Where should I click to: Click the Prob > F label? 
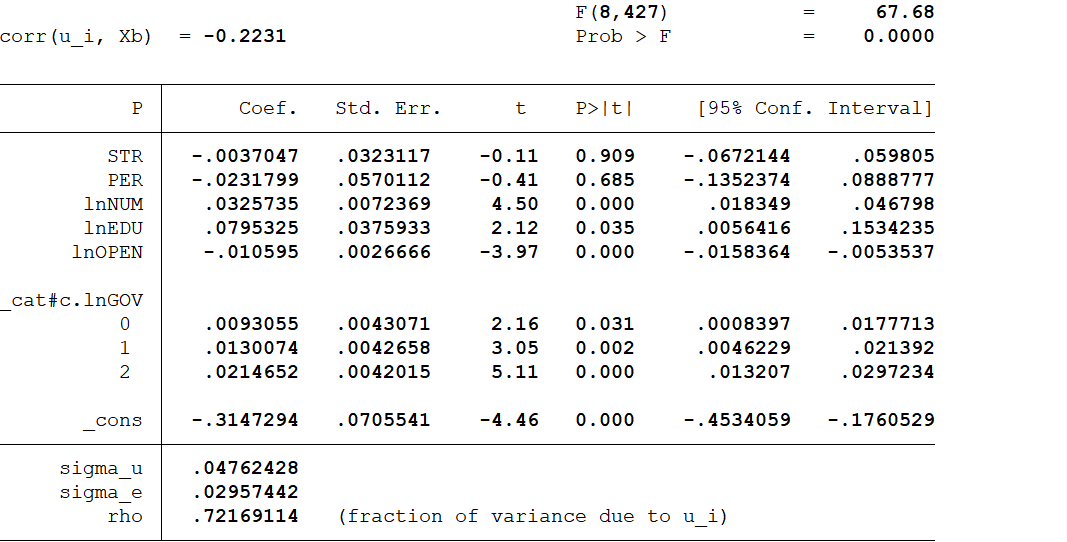(x=623, y=36)
